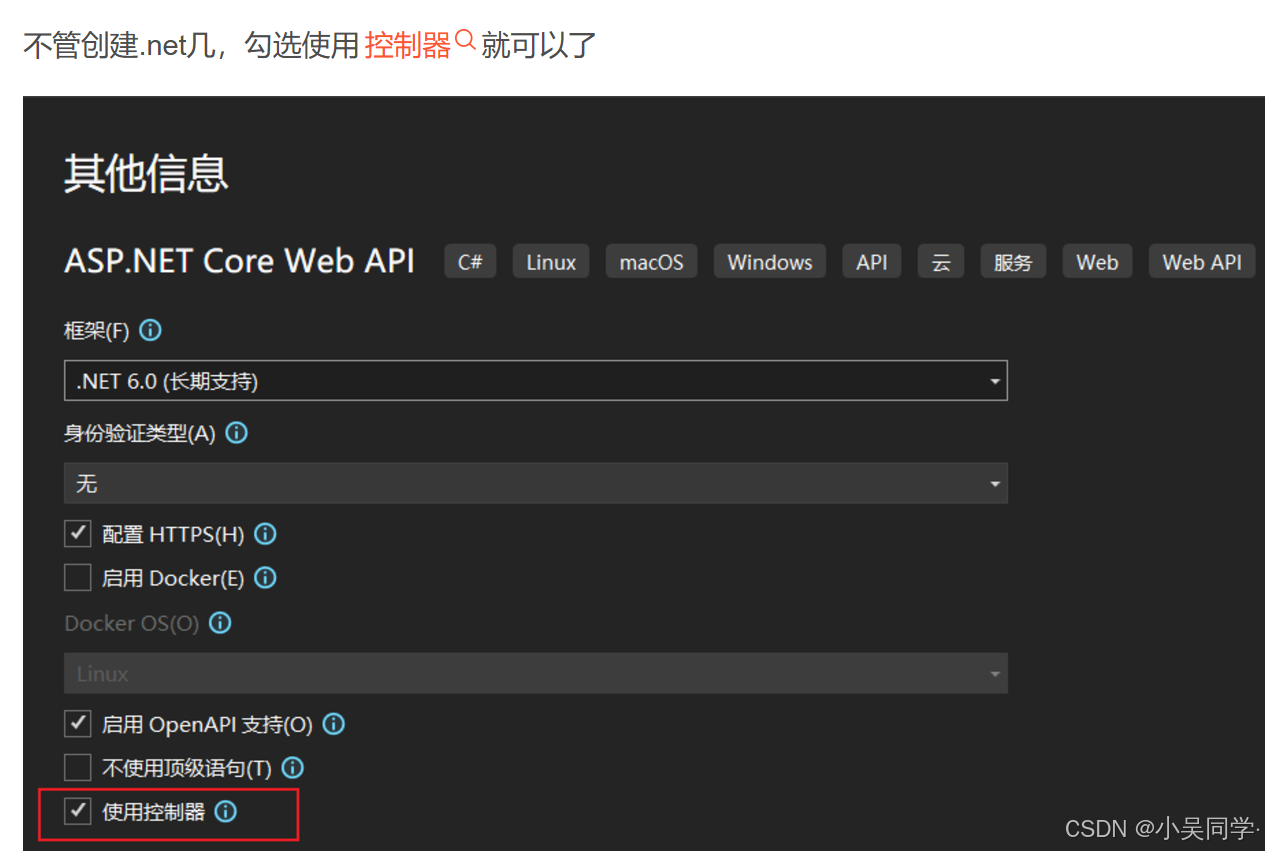The width and height of the screenshot is (1265, 851).
Task: Toggle the 使用控制器 checkbox
Action: pyautogui.click(x=78, y=811)
